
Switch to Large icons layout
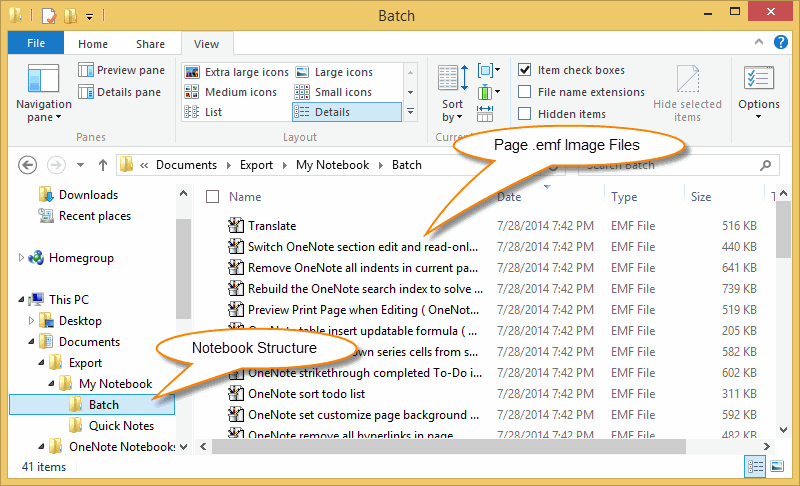tap(335, 72)
